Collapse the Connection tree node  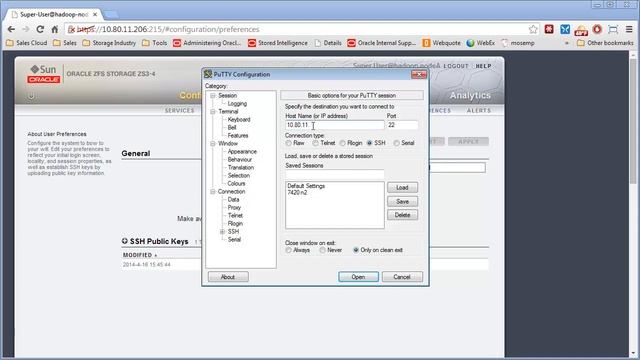[213, 191]
